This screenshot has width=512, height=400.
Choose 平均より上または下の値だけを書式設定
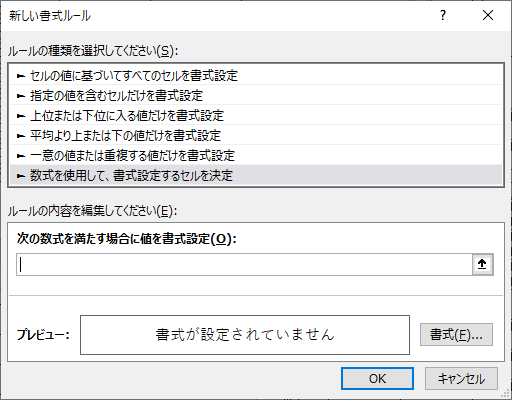pyautogui.click(x=256, y=136)
